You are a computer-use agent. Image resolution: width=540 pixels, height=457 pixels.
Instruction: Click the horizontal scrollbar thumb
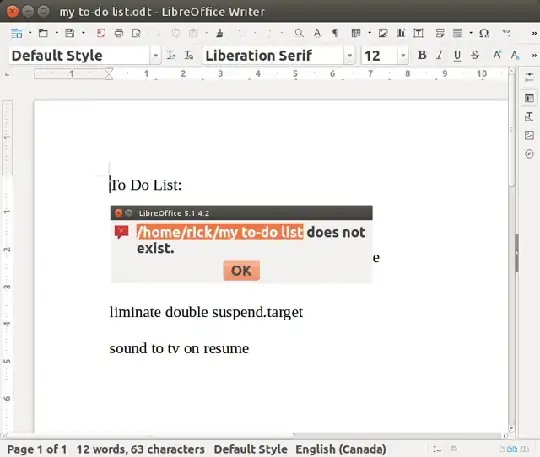[149, 435]
